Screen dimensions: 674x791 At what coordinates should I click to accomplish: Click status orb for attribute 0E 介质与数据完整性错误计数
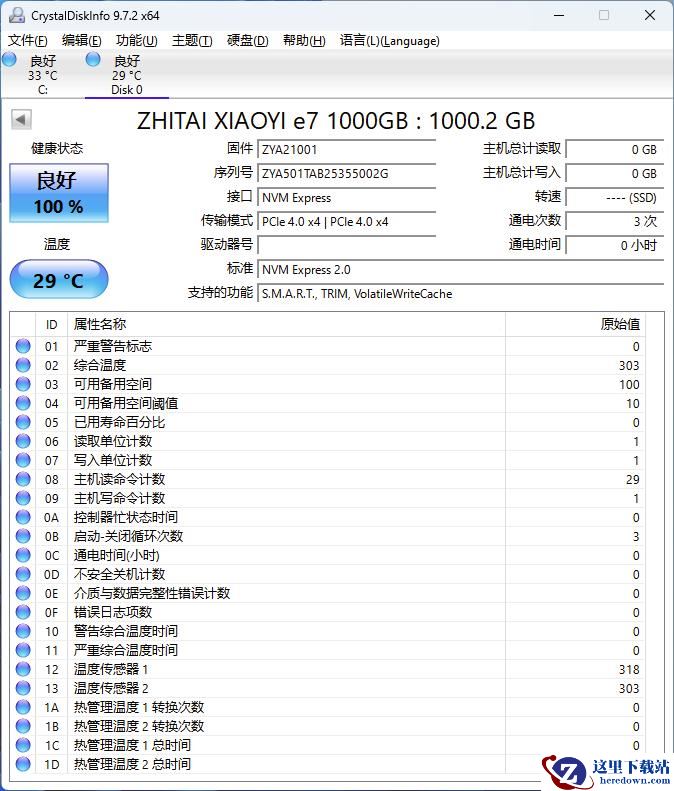pos(23,593)
